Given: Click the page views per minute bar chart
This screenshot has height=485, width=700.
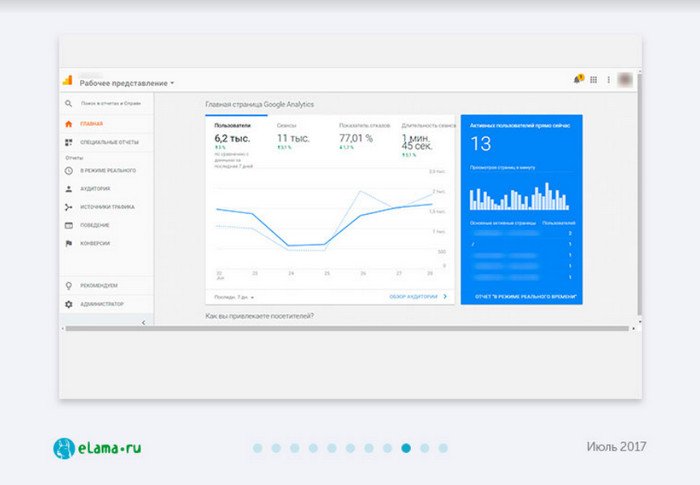Looking at the screenshot, I should [x=519, y=196].
